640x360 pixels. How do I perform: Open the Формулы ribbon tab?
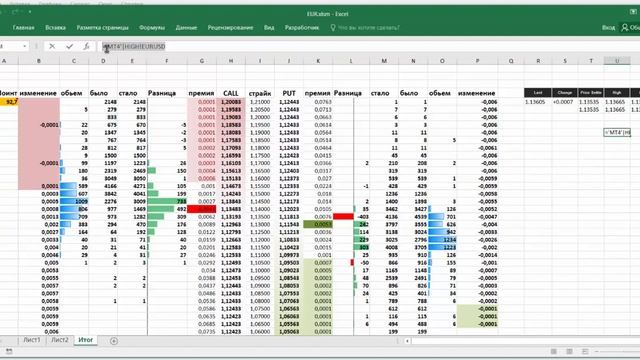152,28
